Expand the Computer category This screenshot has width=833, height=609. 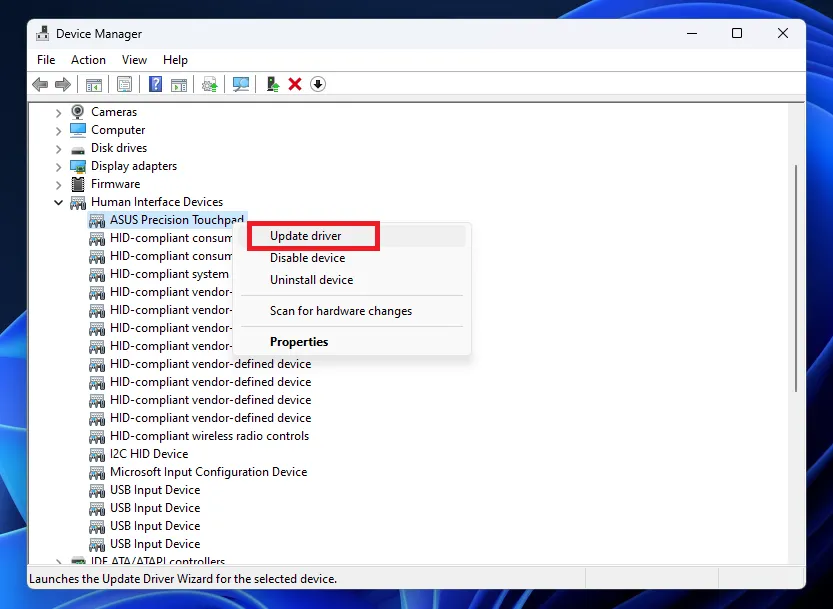(x=58, y=131)
